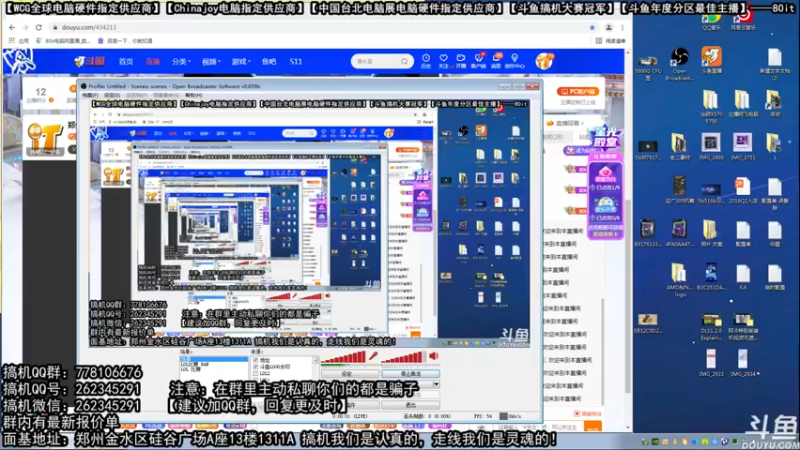This screenshot has height=450, width=800.
Task: Open the Douyu follow heart icon
Action: pos(443,61)
